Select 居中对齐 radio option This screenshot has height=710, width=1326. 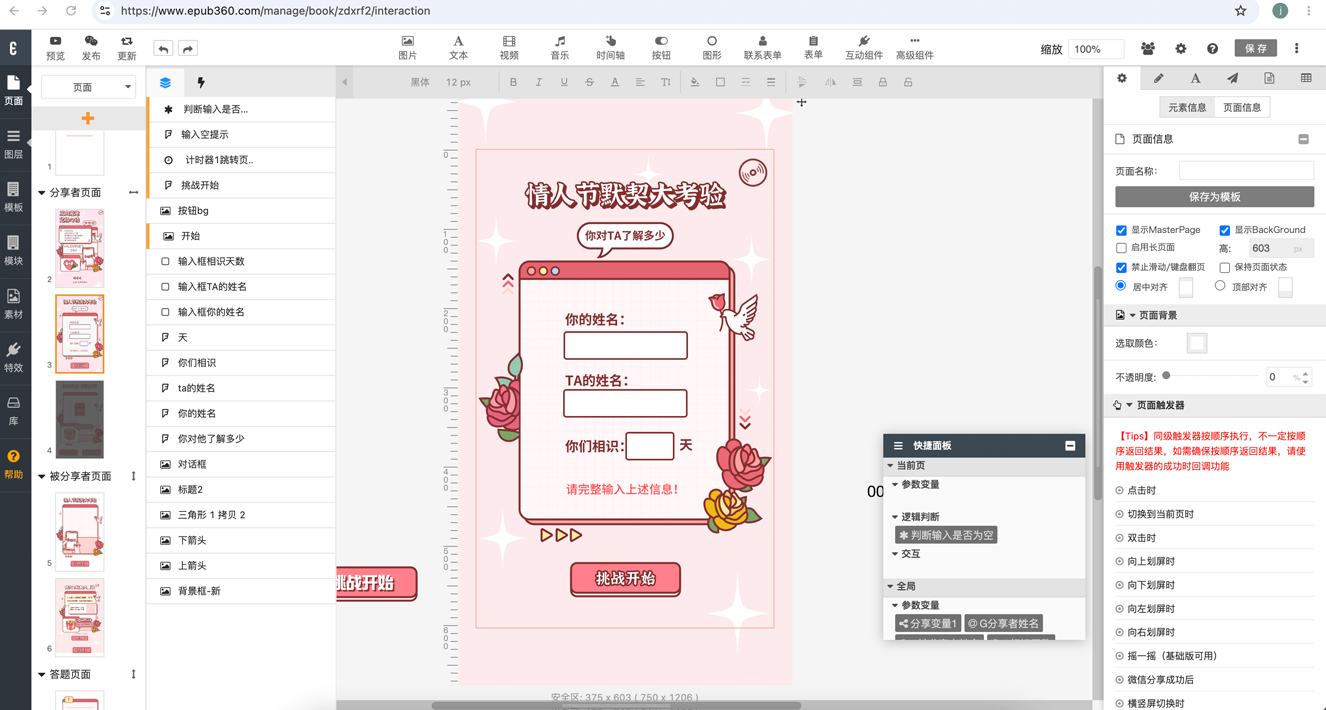pyautogui.click(x=1121, y=286)
